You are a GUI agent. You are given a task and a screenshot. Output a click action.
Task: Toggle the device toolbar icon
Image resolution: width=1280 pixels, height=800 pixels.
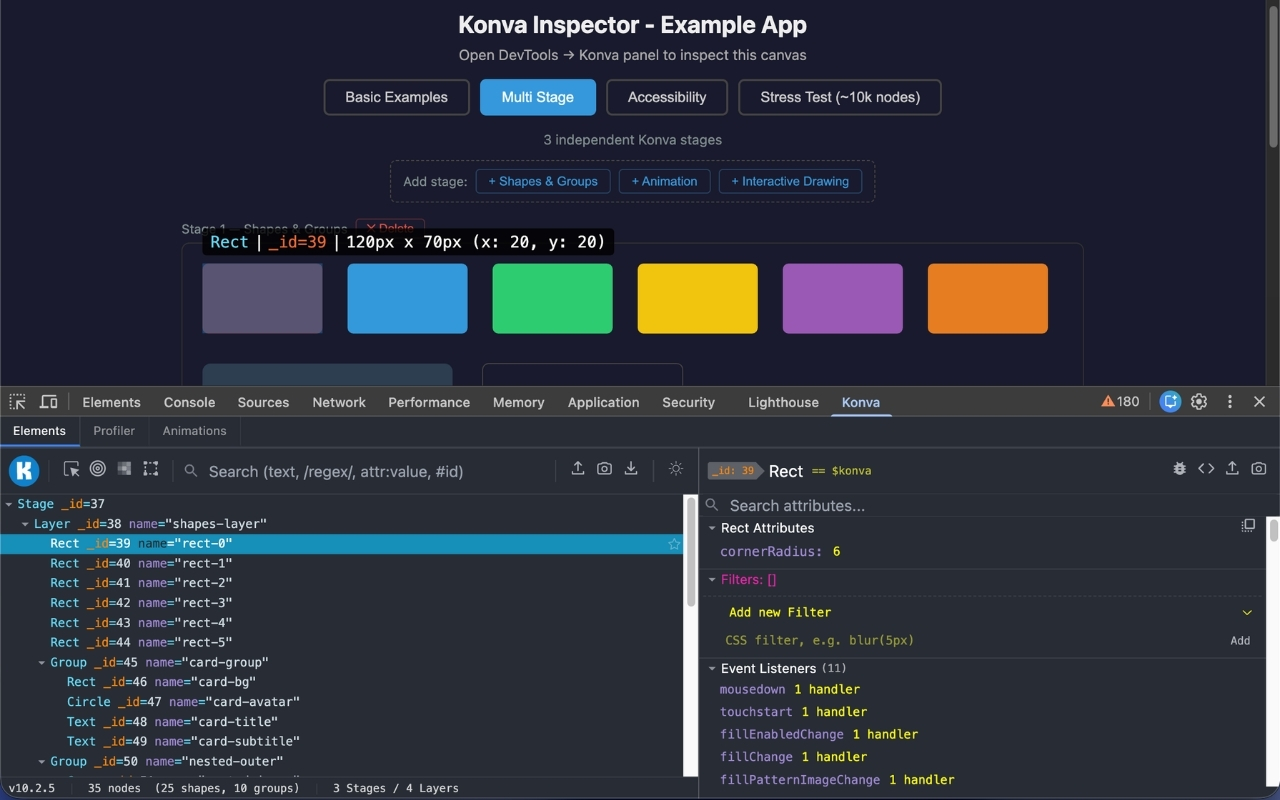(48, 402)
